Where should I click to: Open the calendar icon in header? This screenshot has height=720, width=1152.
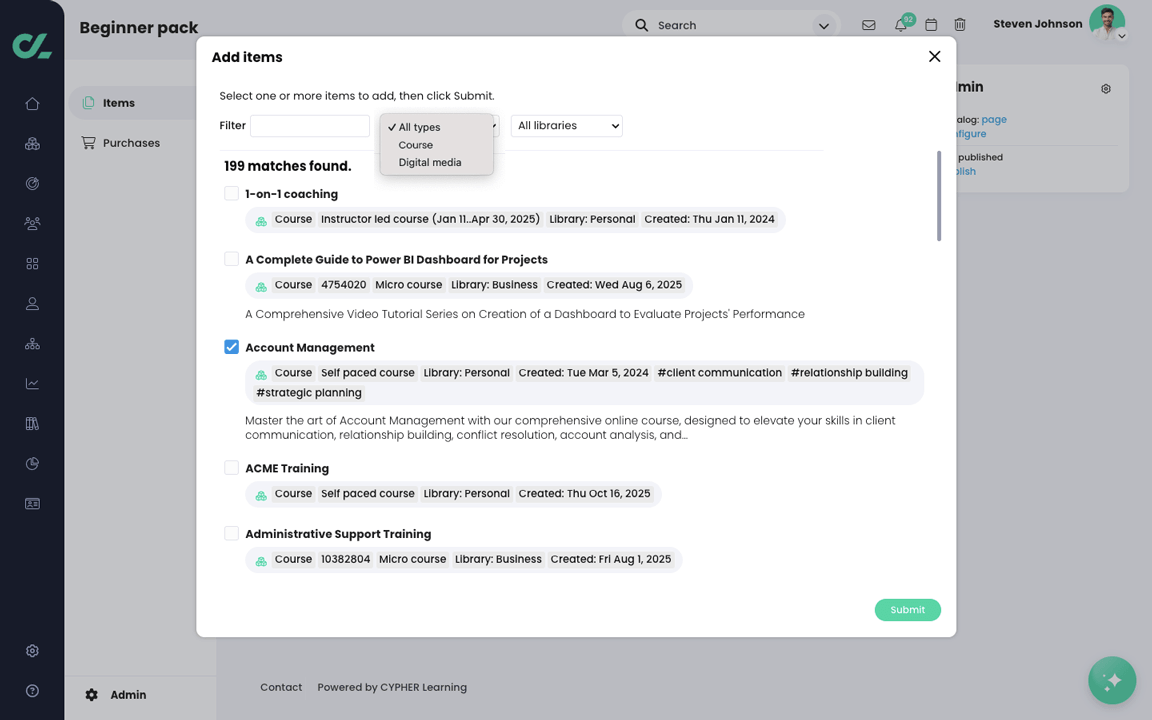(931, 25)
